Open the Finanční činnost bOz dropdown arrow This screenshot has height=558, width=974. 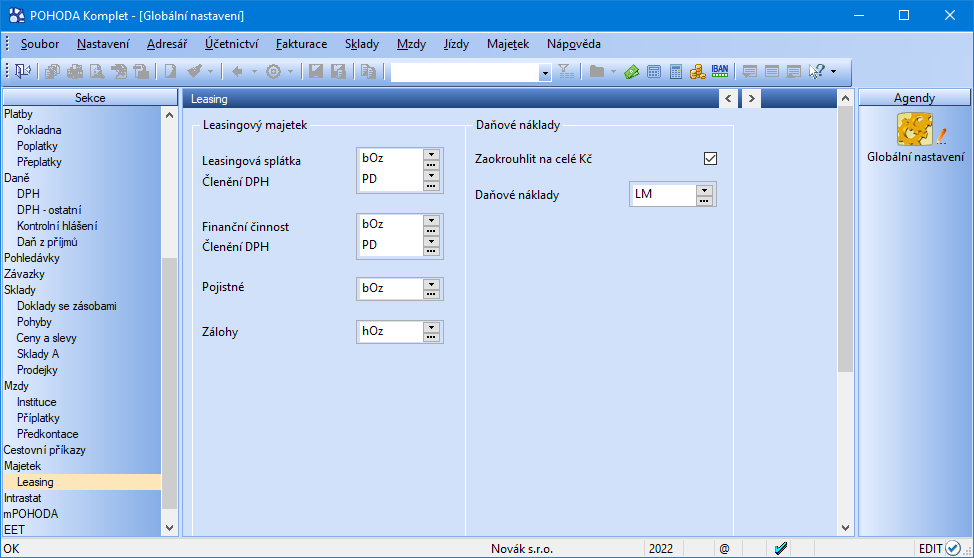click(x=431, y=221)
